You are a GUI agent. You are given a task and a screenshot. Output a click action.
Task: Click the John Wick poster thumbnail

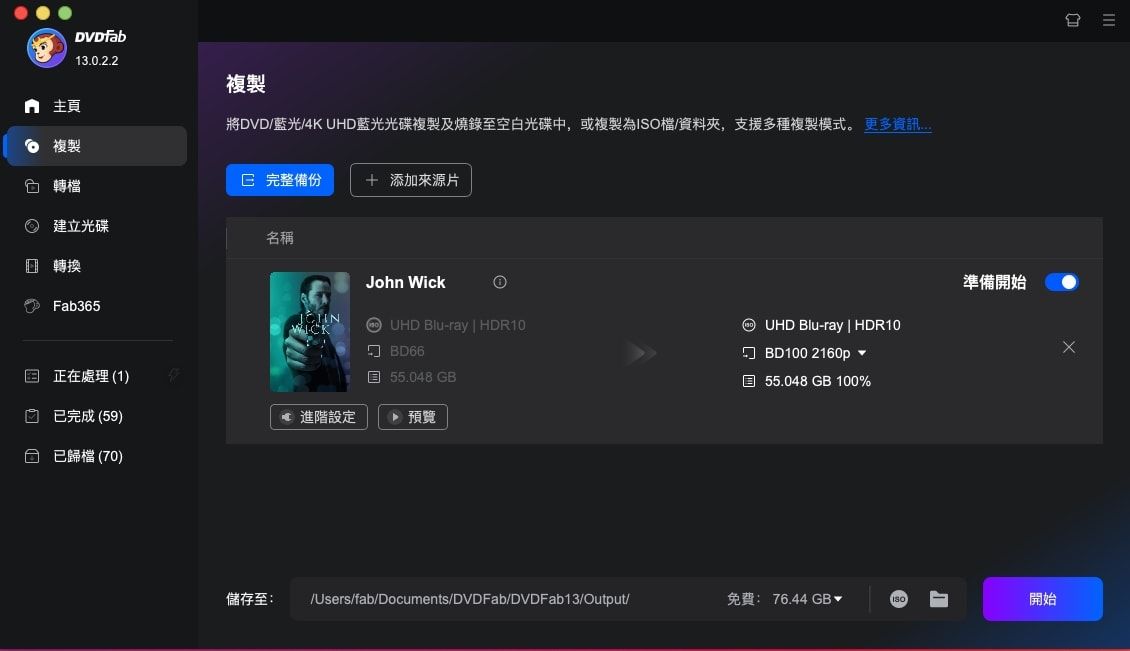click(310, 332)
